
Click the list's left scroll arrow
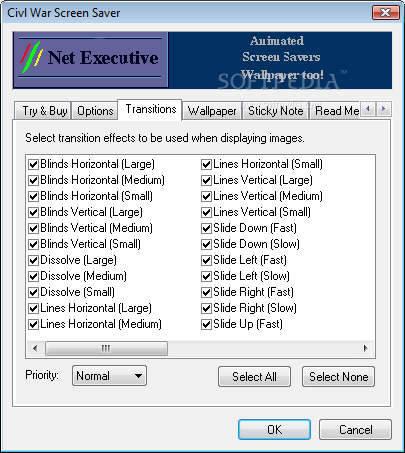(x=35, y=349)
